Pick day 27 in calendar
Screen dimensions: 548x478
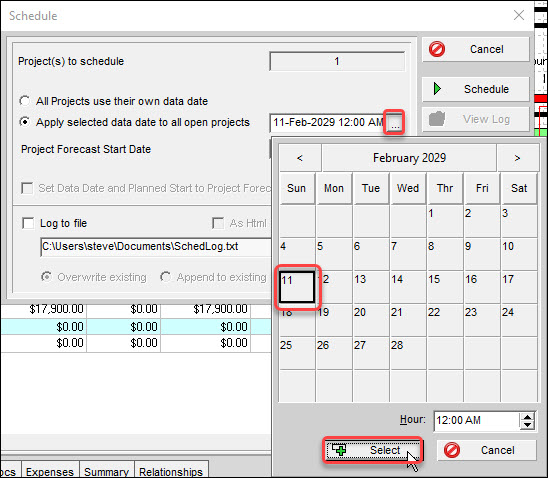click(371, 353)
